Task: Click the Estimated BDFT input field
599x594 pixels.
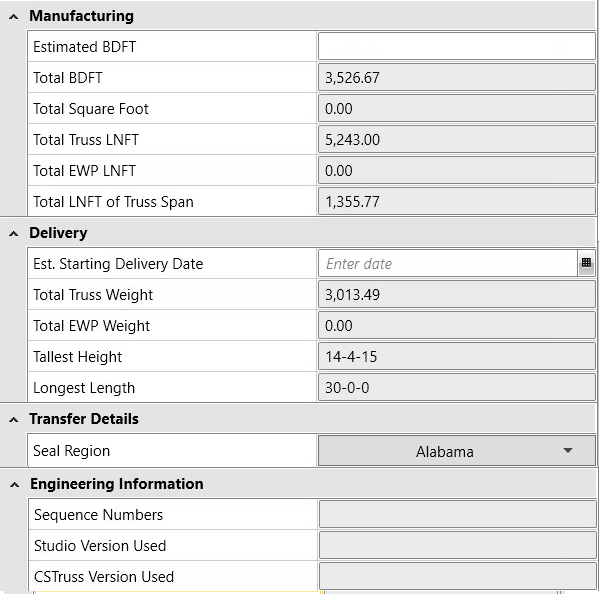Action: coord(457,46)
